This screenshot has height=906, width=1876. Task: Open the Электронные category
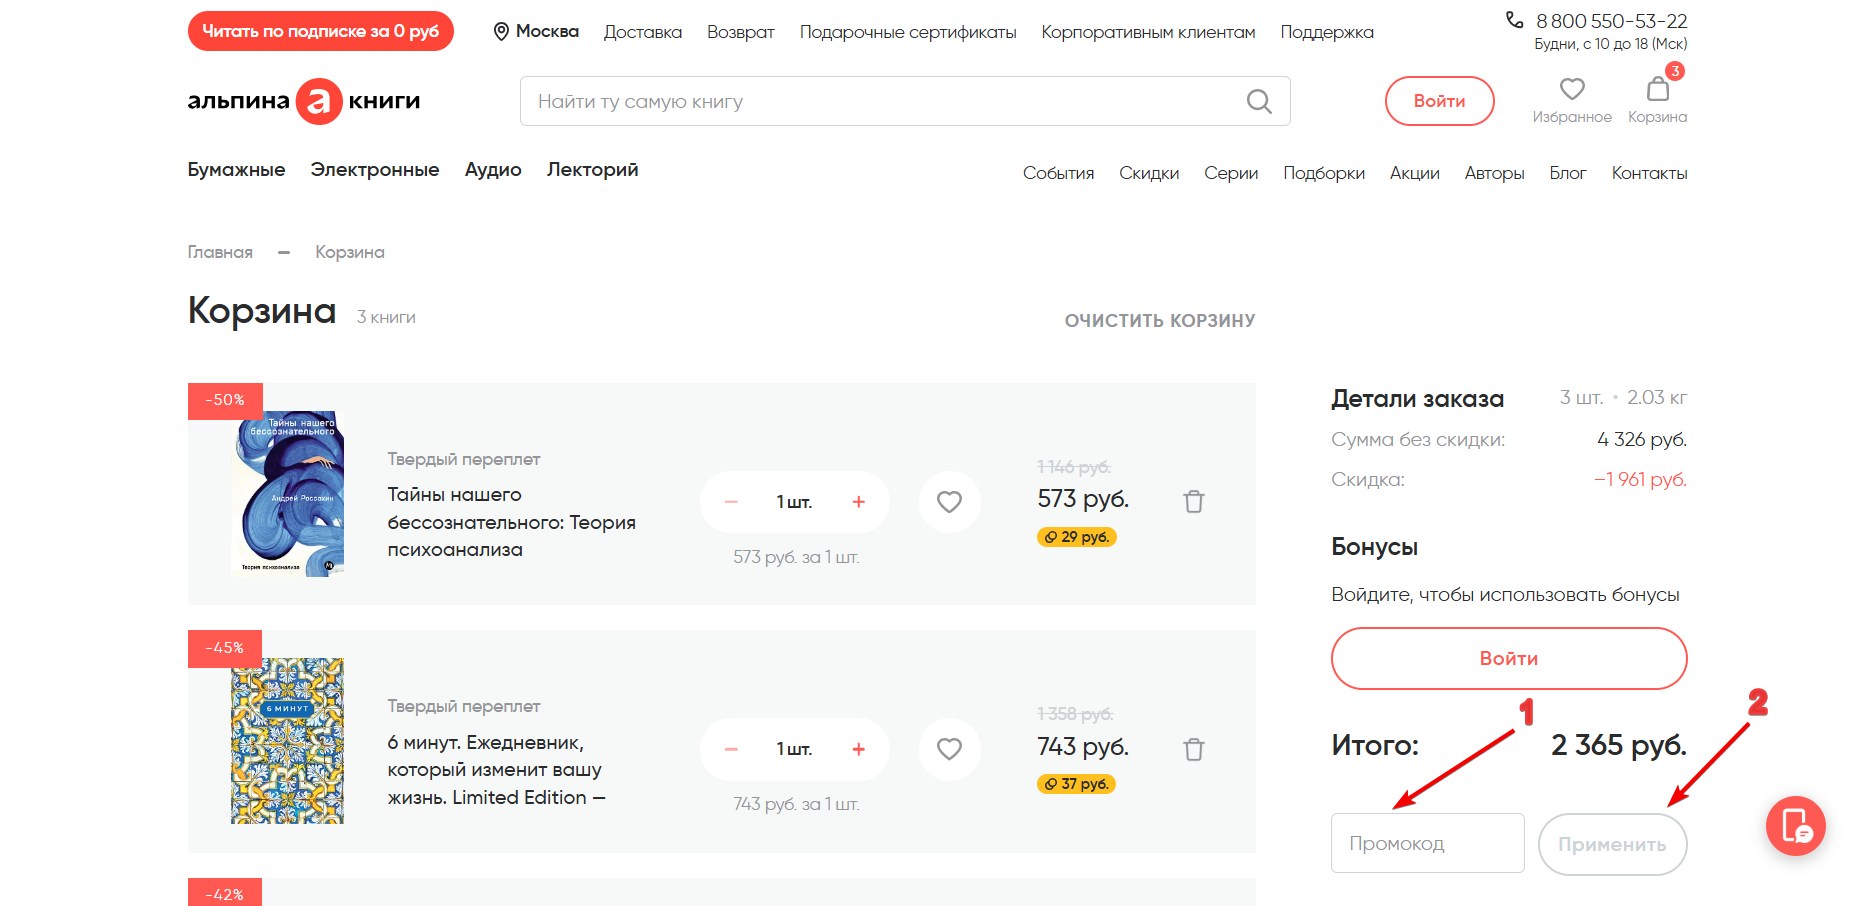click(375, 170)
